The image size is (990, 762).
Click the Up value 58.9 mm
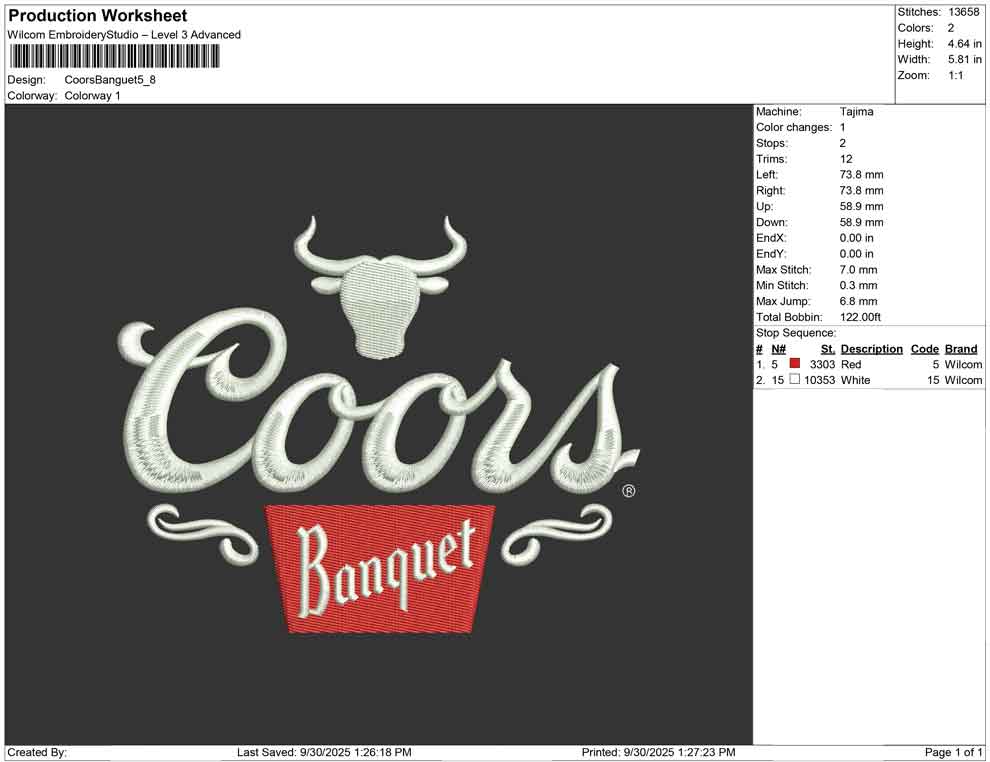(x=861, y=206)
